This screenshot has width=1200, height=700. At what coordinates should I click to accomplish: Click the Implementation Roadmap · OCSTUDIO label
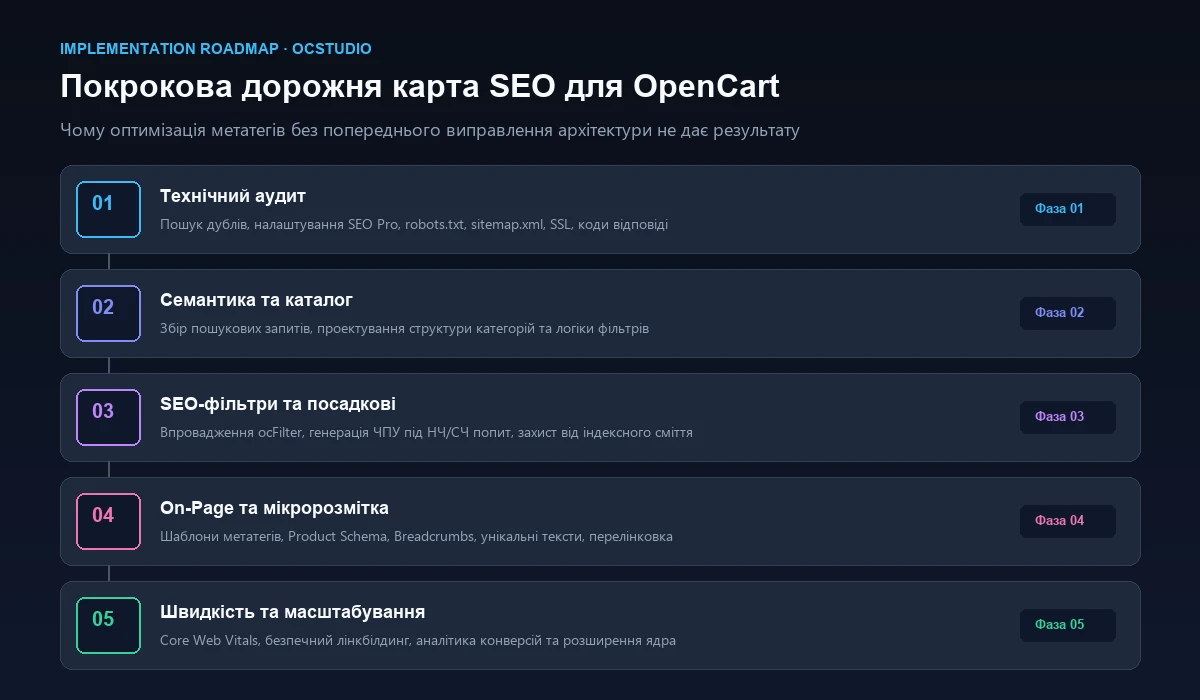[x=216, y=49]
